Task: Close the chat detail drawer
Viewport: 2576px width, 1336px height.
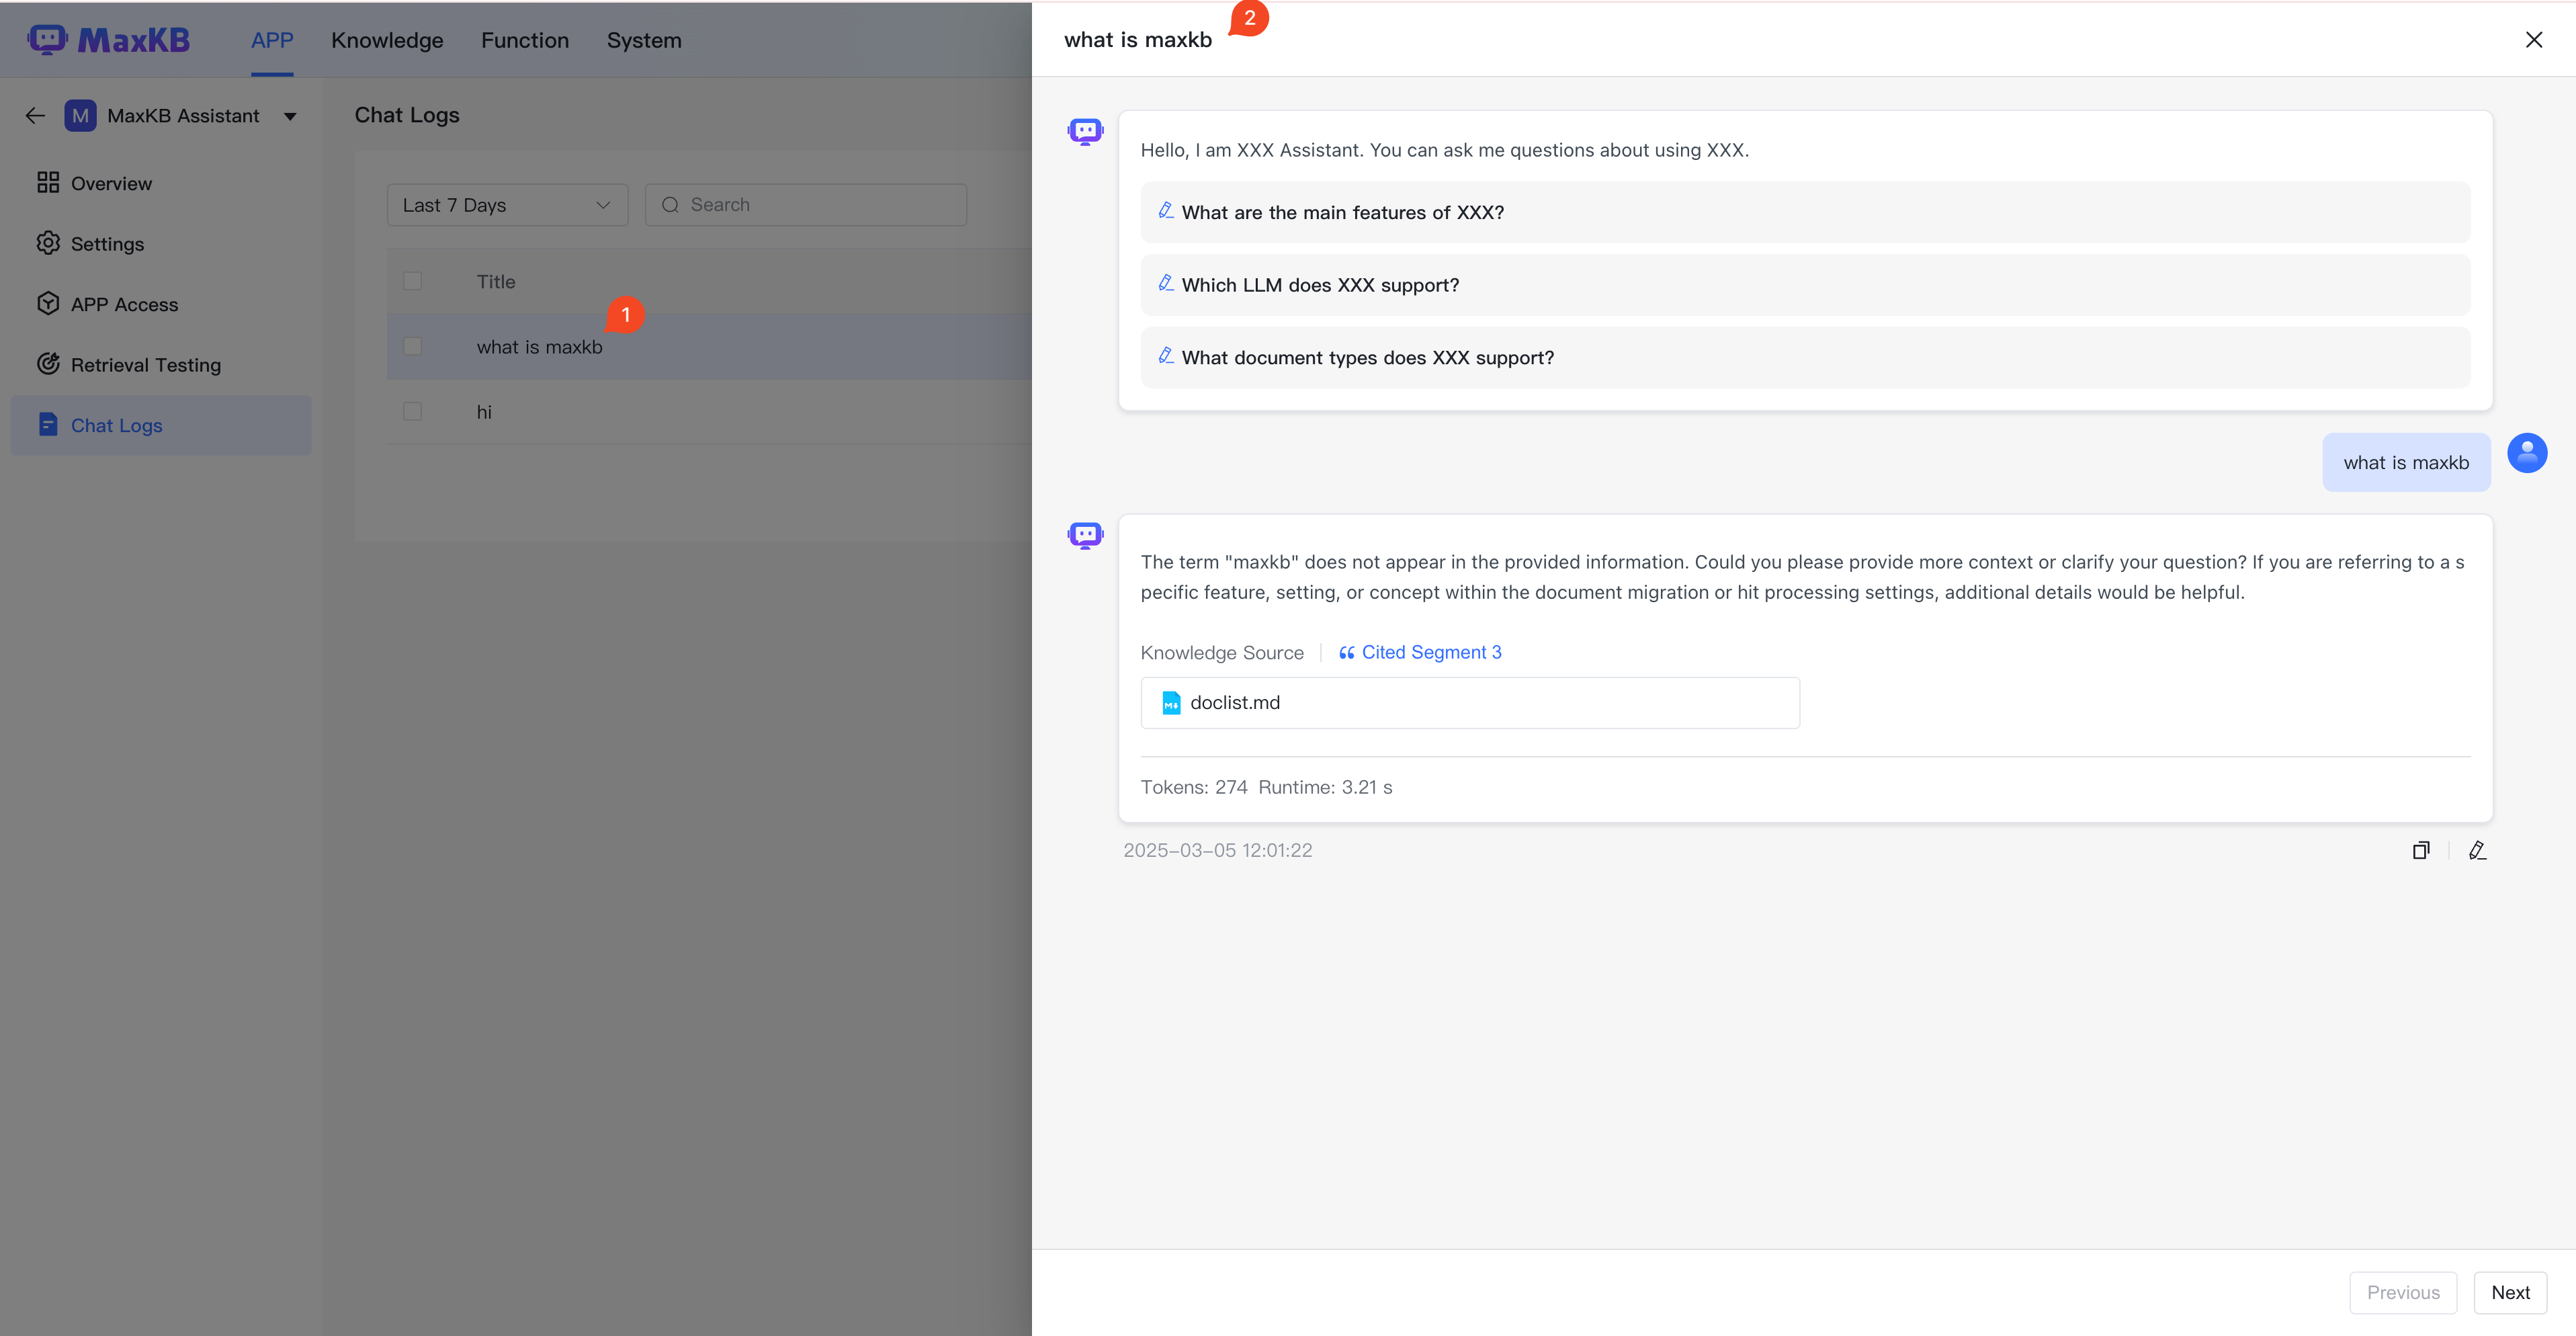Action: (2533, 40)
